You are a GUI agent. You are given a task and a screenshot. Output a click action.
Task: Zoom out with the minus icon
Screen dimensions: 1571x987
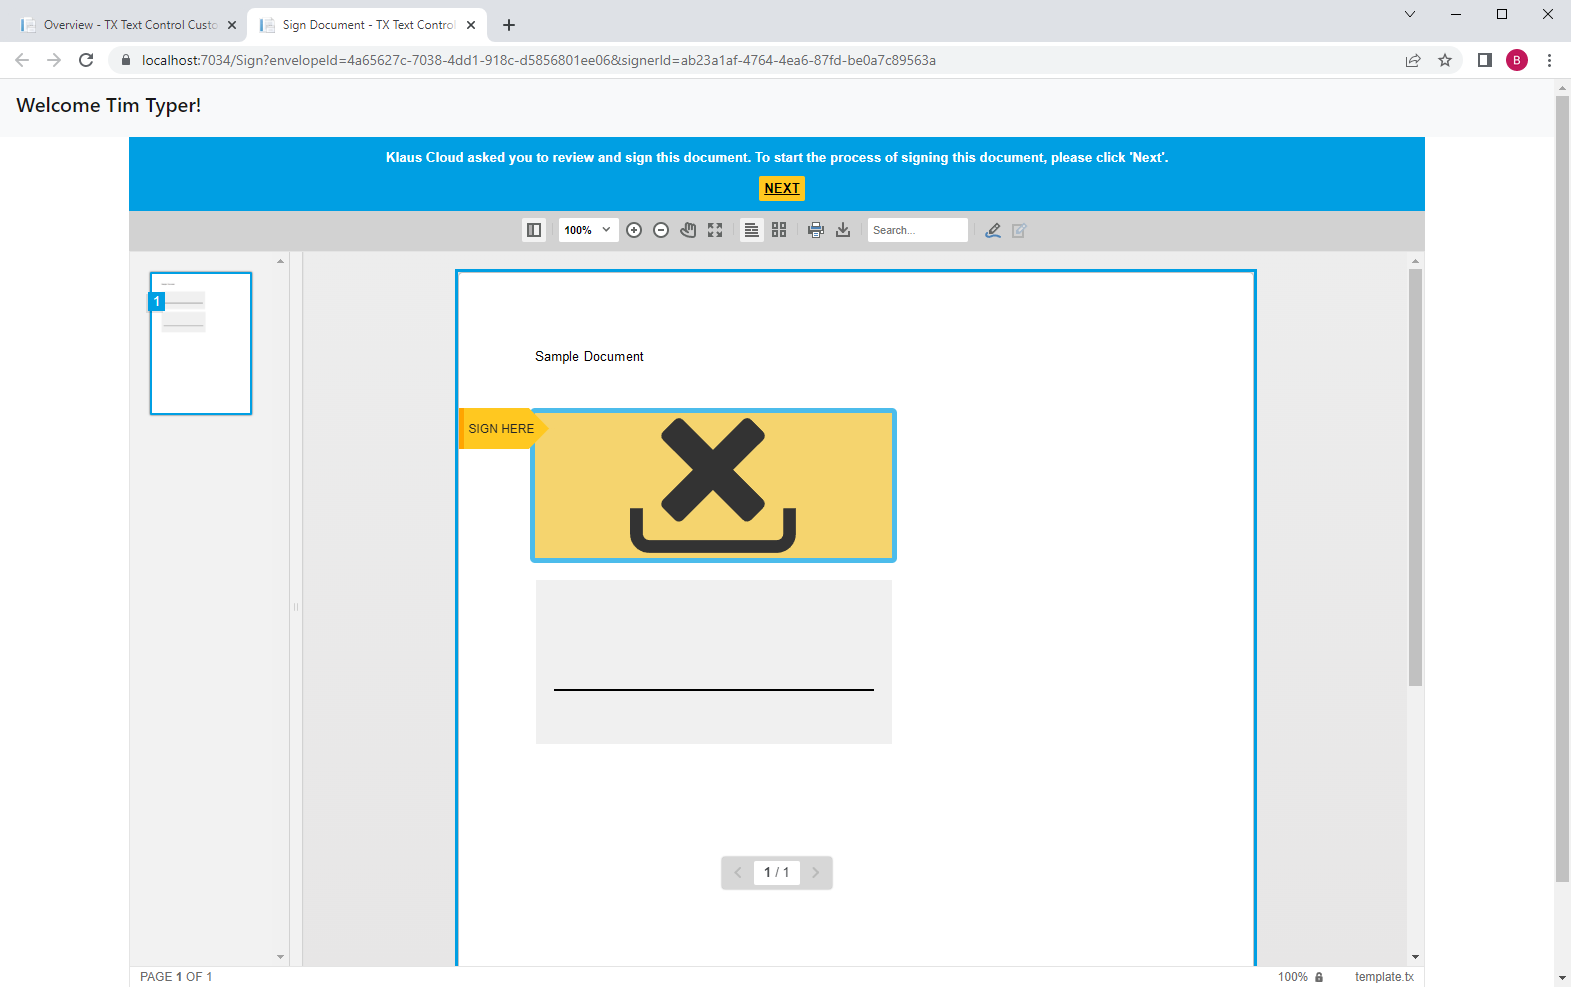pos(661,230)
